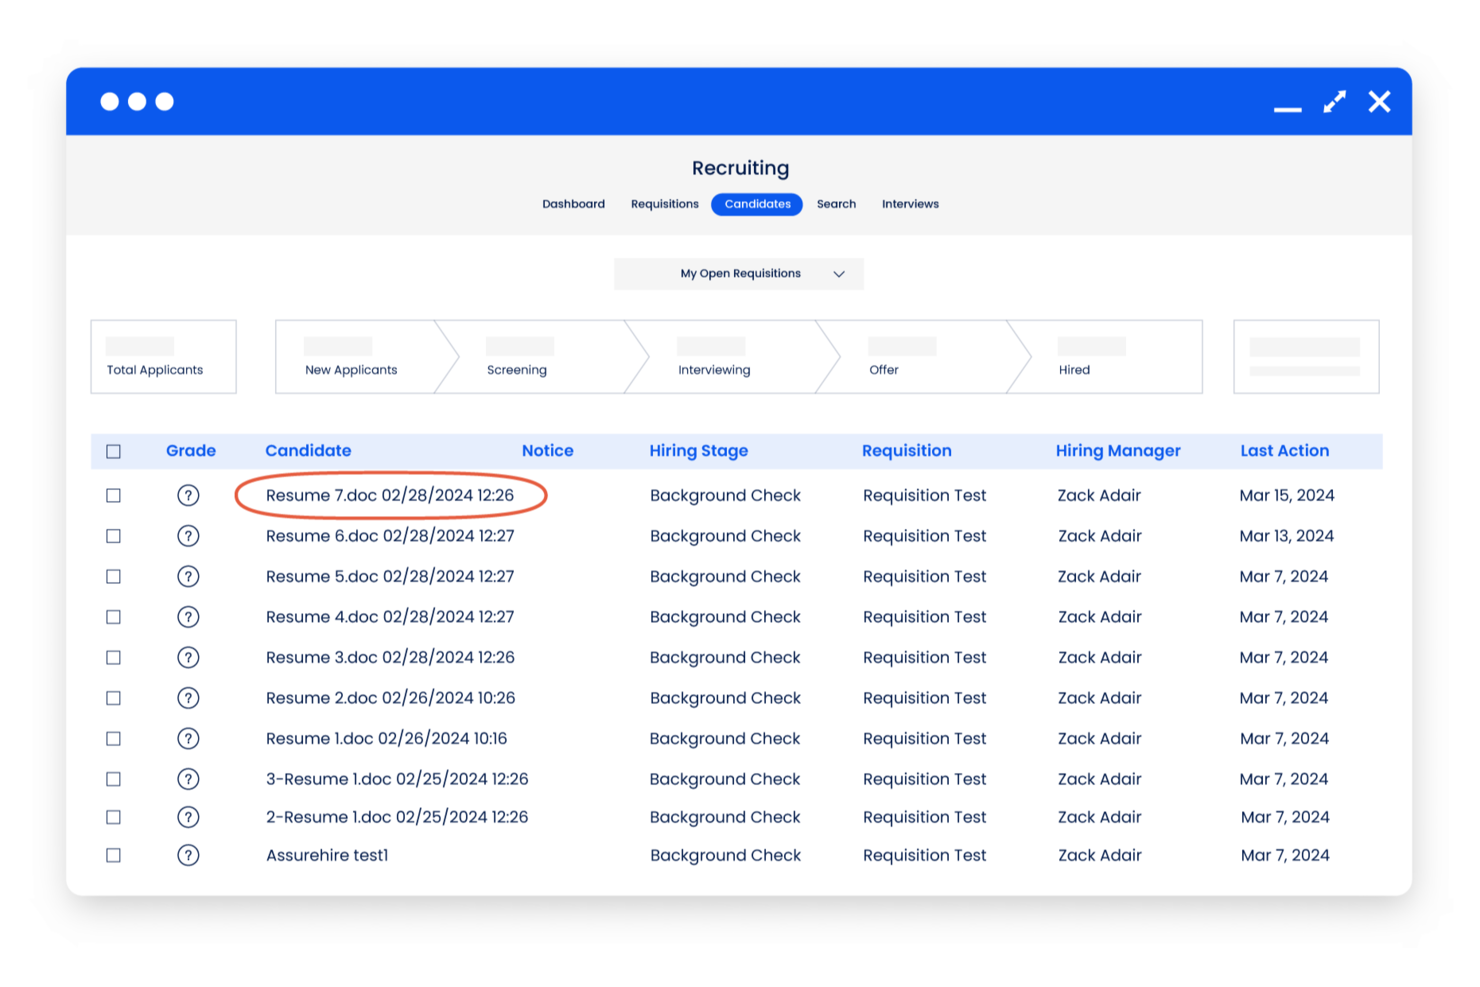The width and height of the screenshot is (1480, 987).
Task: Click the grade icon next to Resume 3.doc
Action: pyautogui.click(x=189, y=657)
